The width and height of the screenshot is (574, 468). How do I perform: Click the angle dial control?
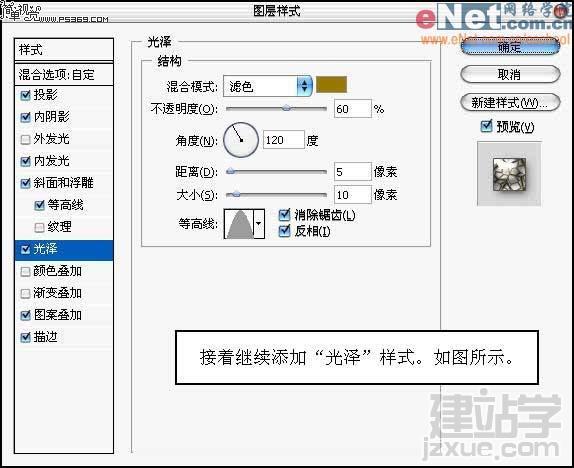point(241,140)
